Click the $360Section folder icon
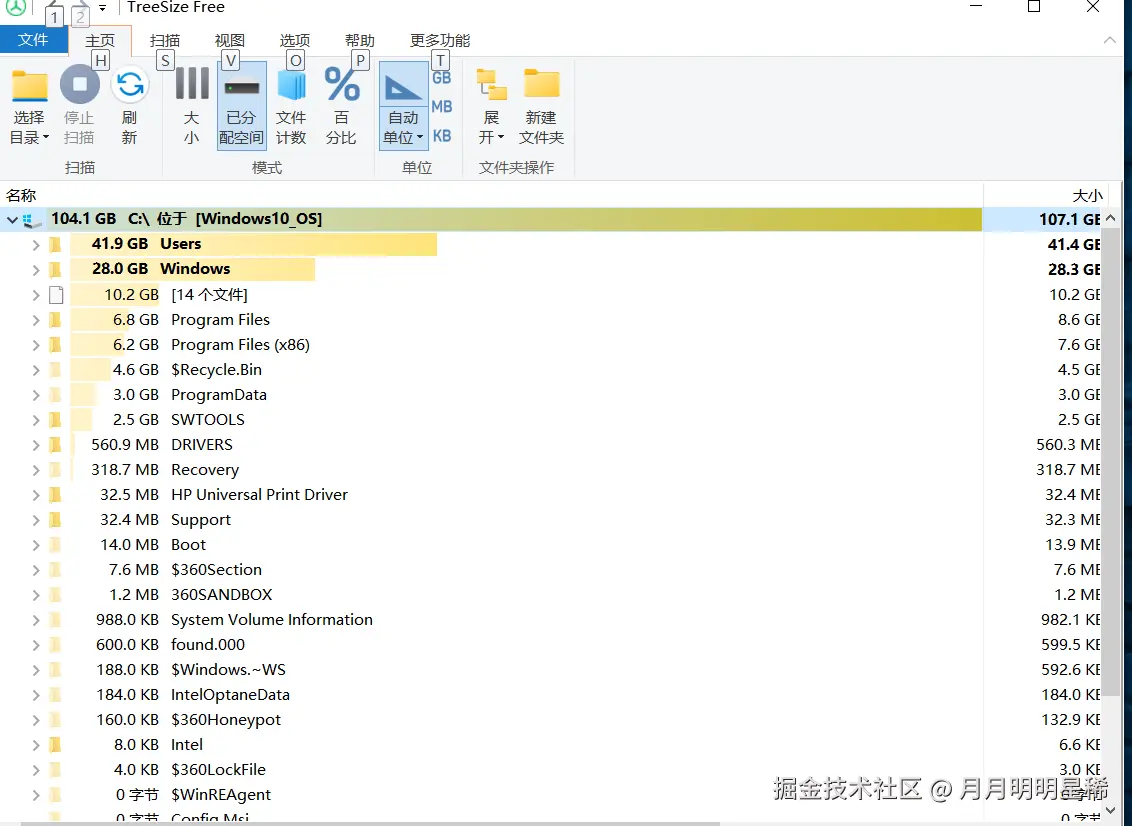The height and width of the screenshot is (826, 1132). pos(56,570)
